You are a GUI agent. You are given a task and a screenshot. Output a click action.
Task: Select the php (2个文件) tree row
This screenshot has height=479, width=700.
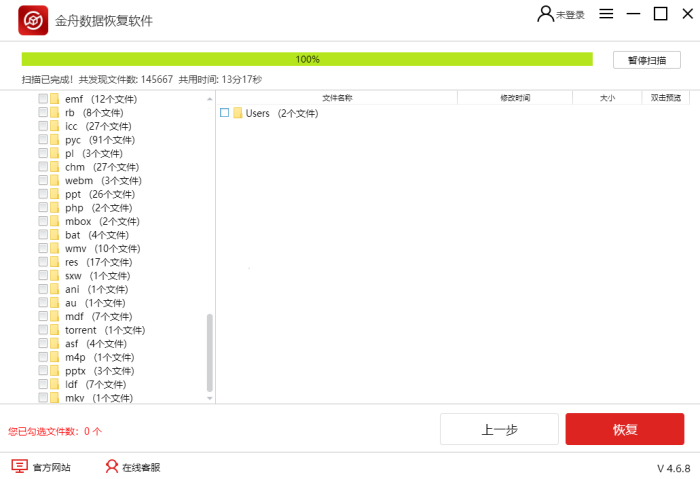[x=99, y=208]
